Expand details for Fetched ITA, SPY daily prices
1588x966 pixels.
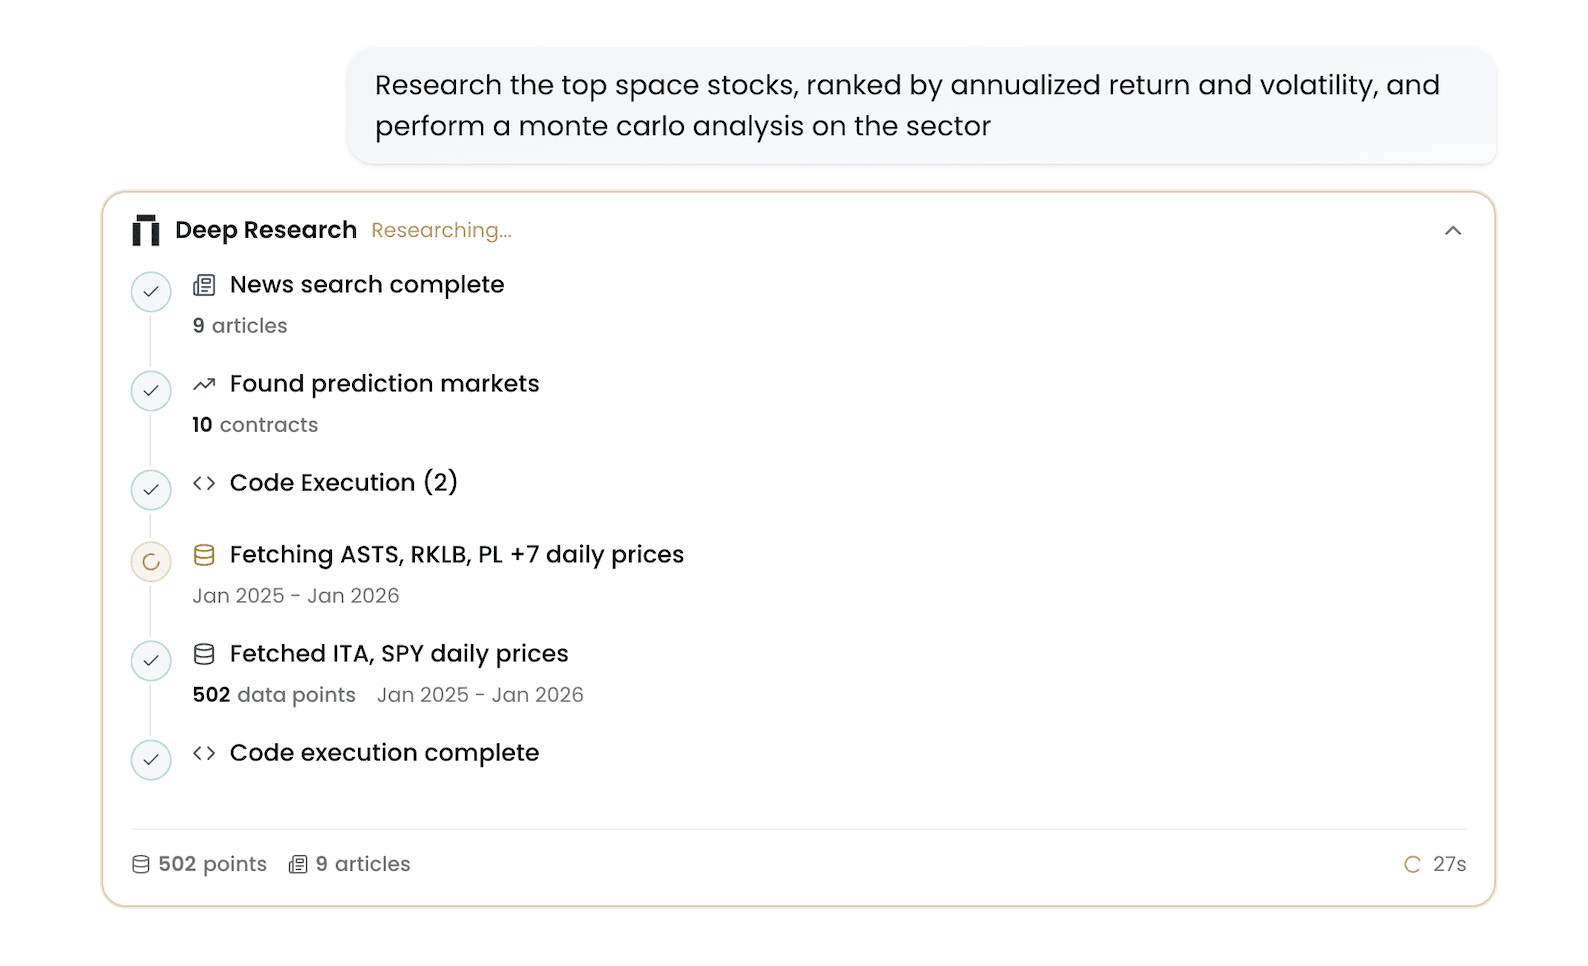point(399,653)
